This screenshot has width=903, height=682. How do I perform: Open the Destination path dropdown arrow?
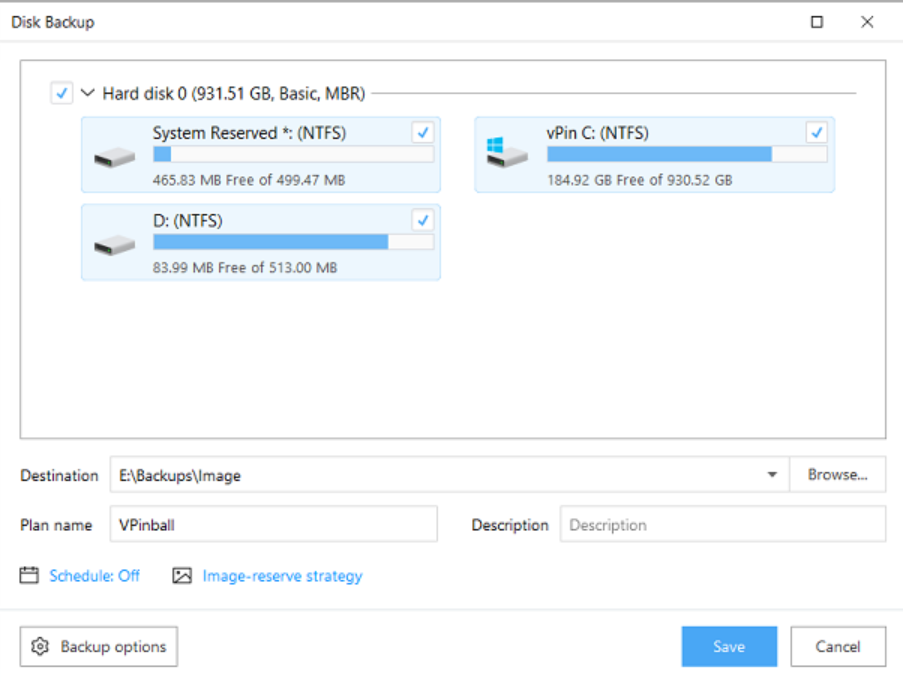pos(772,475)
